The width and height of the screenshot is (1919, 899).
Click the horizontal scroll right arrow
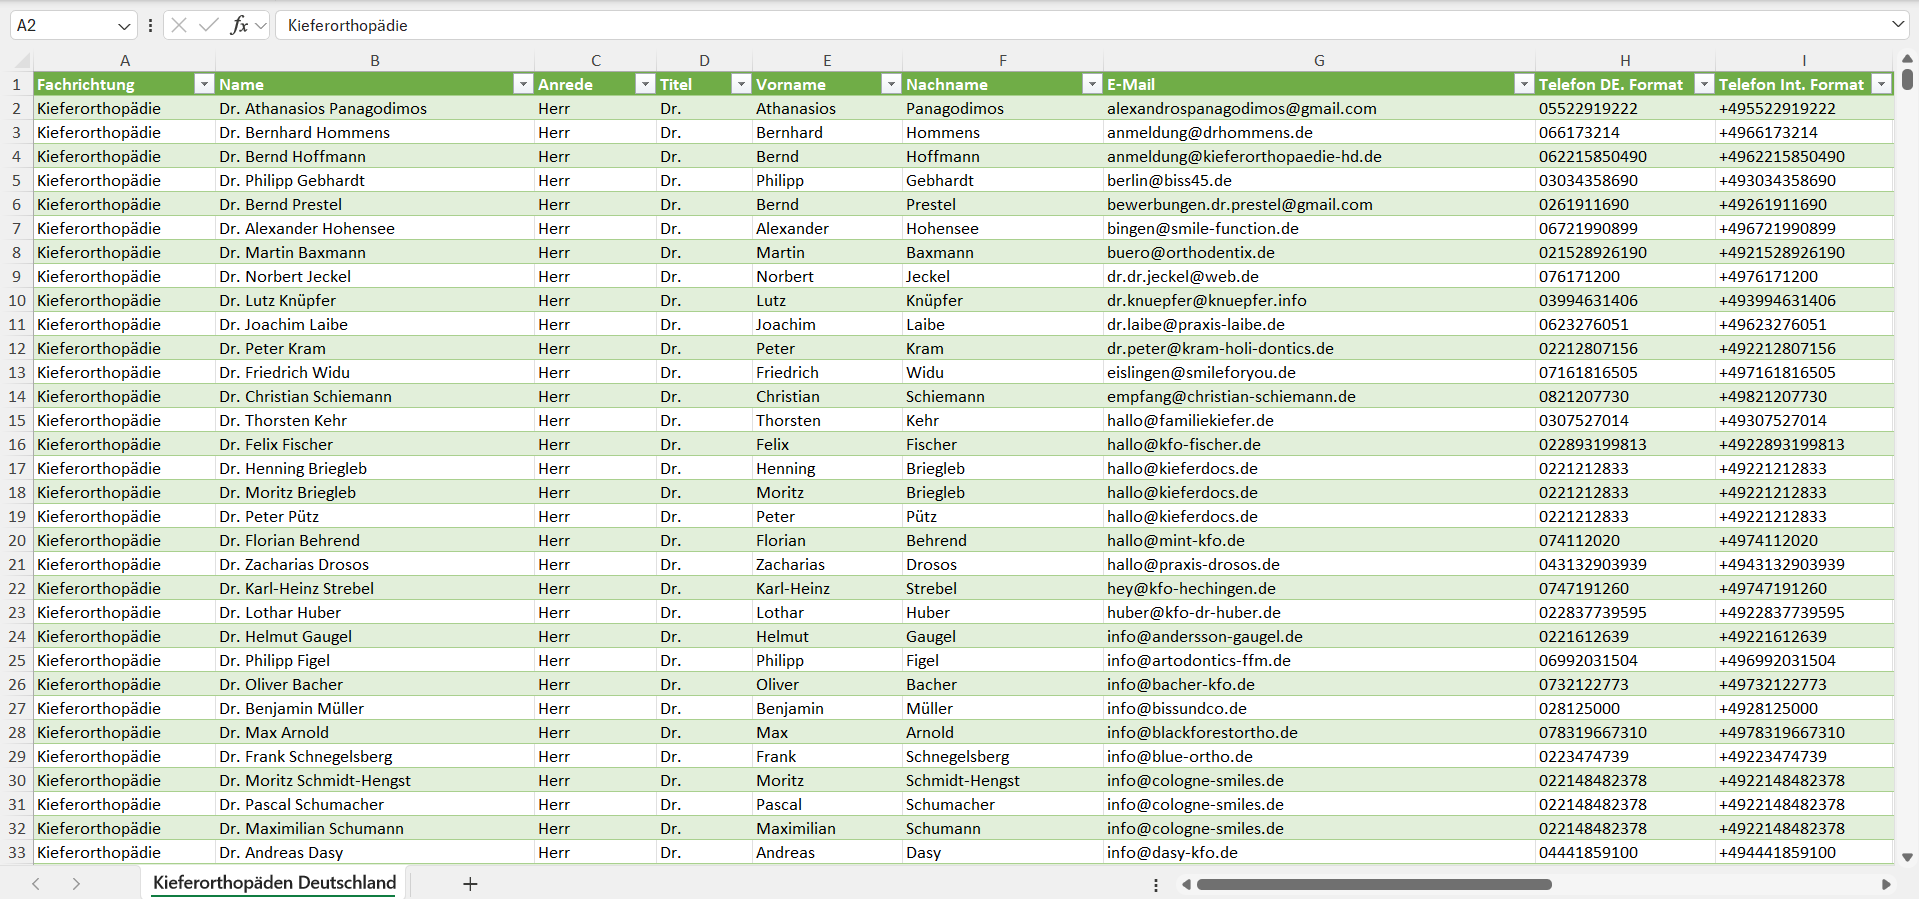tap(1886, 884)
